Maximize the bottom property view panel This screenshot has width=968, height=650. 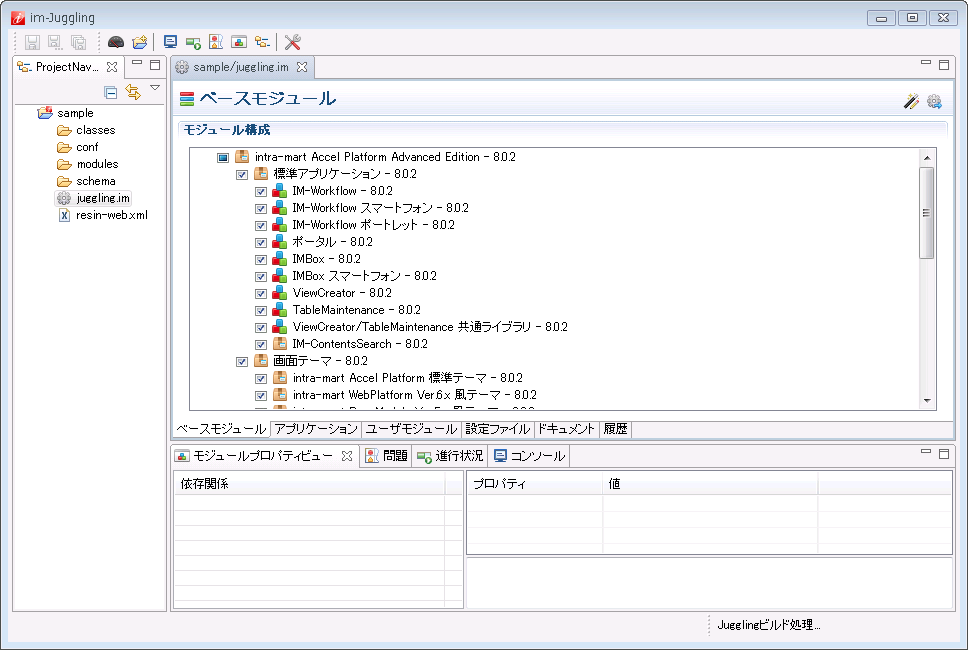click(x=944, y=454)
